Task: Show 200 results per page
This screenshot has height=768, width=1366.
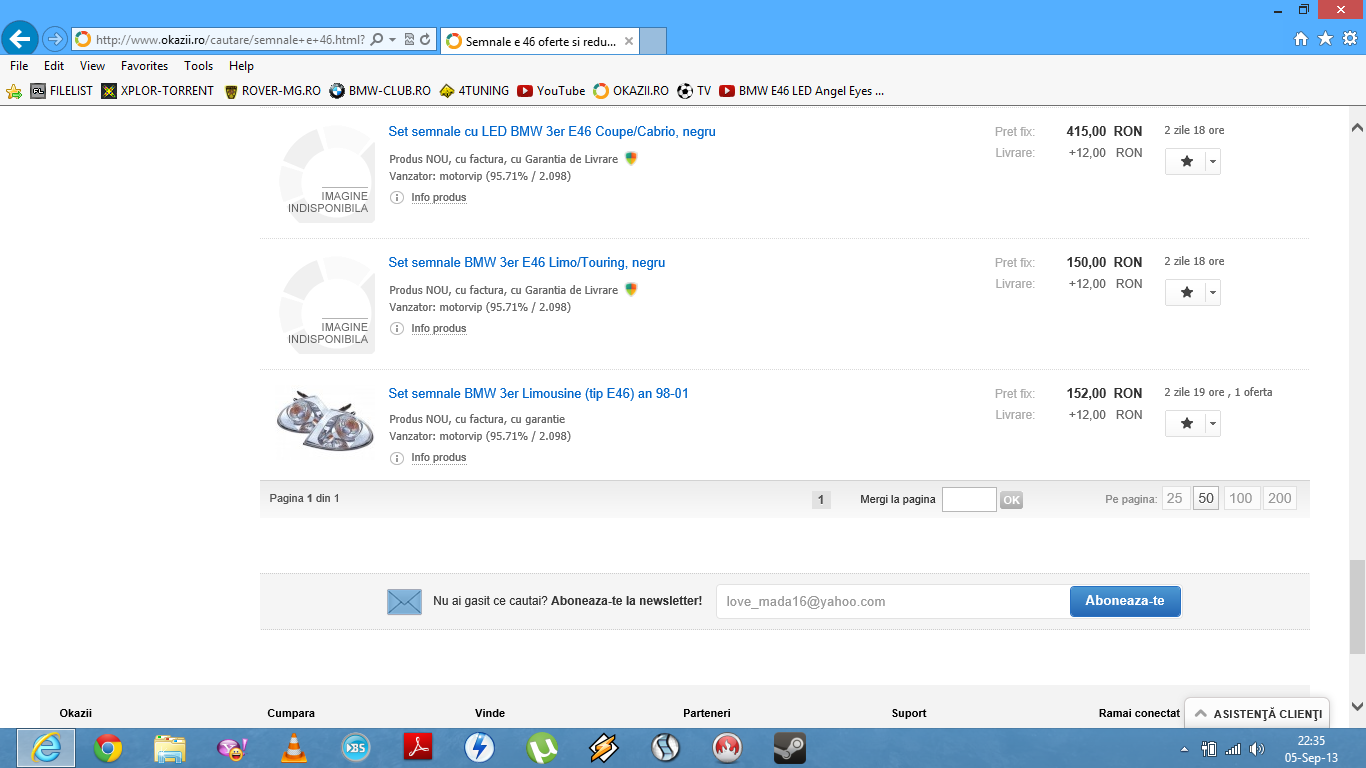Action: 1280,498
